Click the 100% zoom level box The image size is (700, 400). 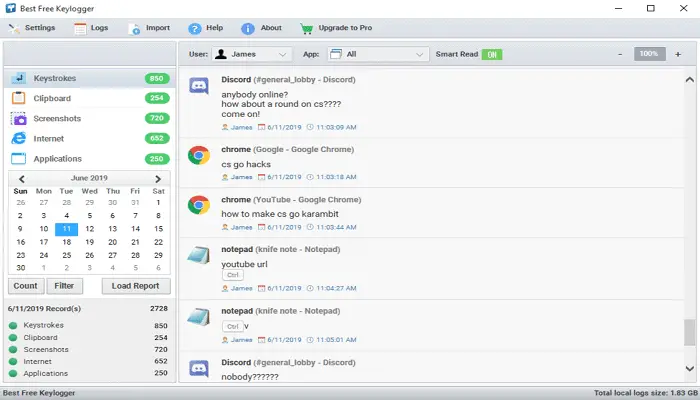[x=650, y=54]
